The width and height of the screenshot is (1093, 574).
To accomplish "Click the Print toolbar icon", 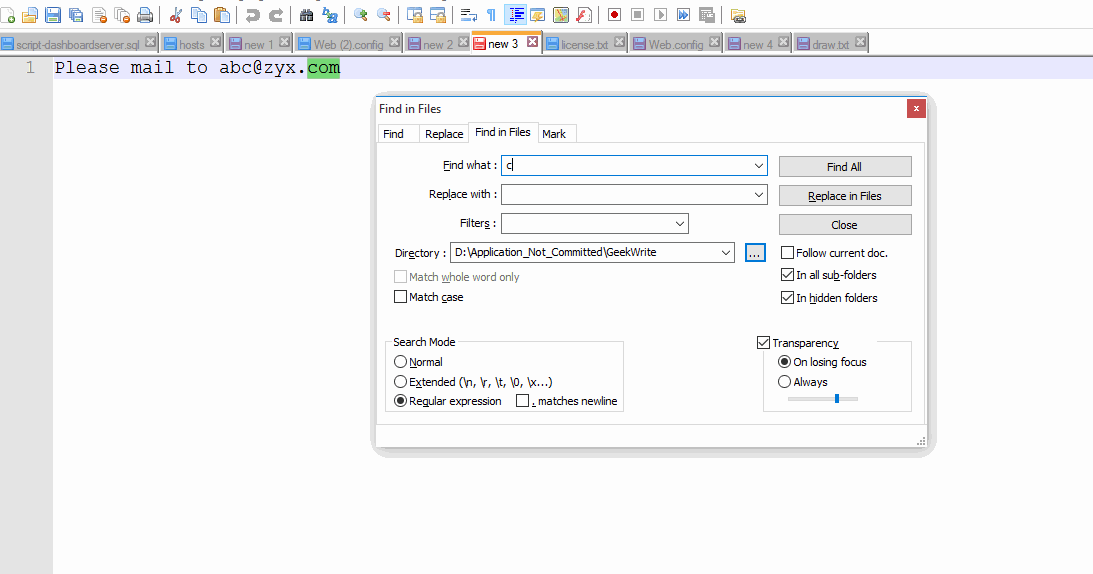I will click(x=145, y=15).
